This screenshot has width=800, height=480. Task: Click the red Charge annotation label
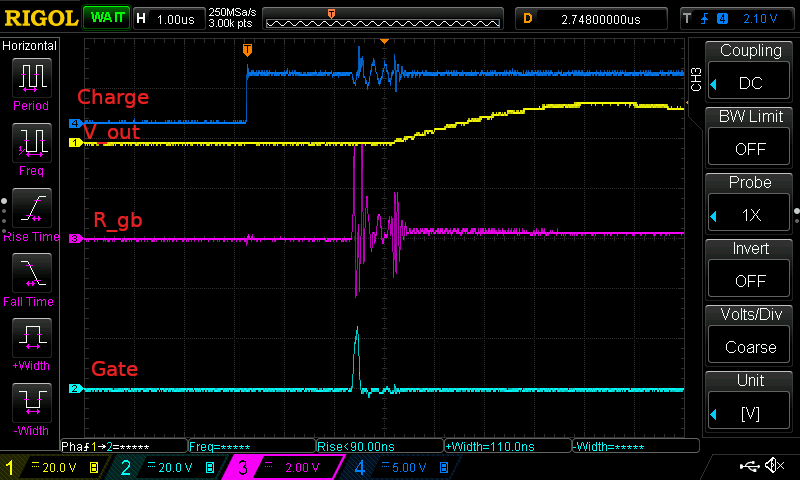click(x=113, y=97)
